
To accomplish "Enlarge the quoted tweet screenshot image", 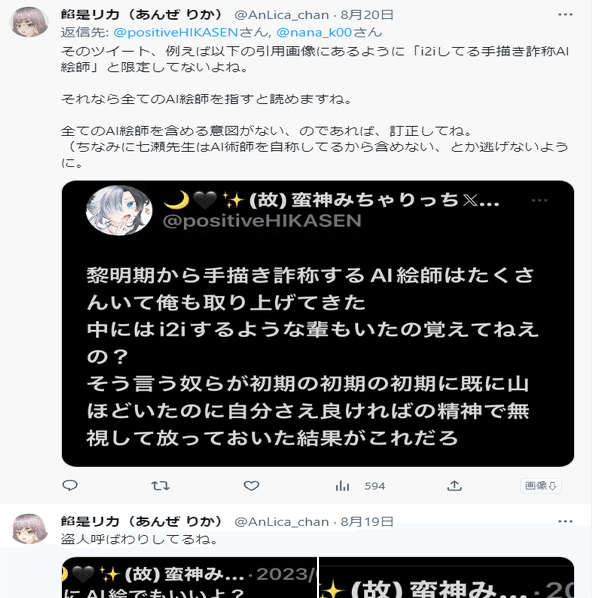I will [x=318, y=323].
